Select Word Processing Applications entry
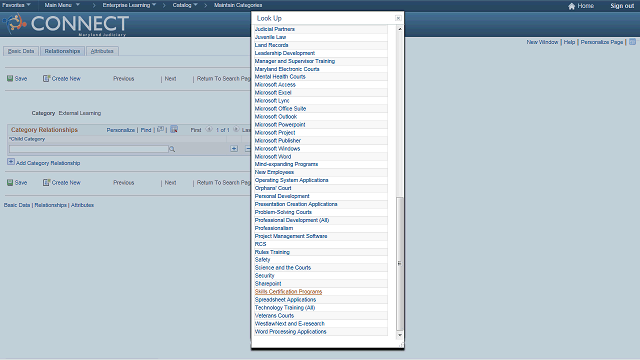Image resolution: width=640 pixels, height=360 pixels. tap(291, 332)
